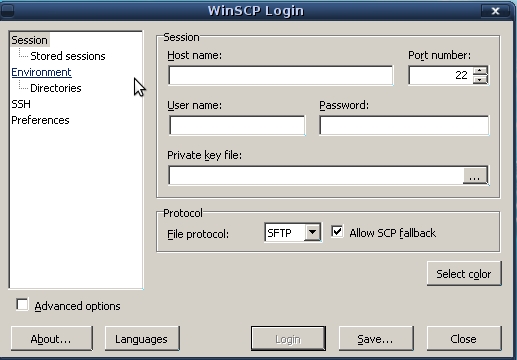Click the Login button
Screen dimensions: 517x360
(288, 339)
